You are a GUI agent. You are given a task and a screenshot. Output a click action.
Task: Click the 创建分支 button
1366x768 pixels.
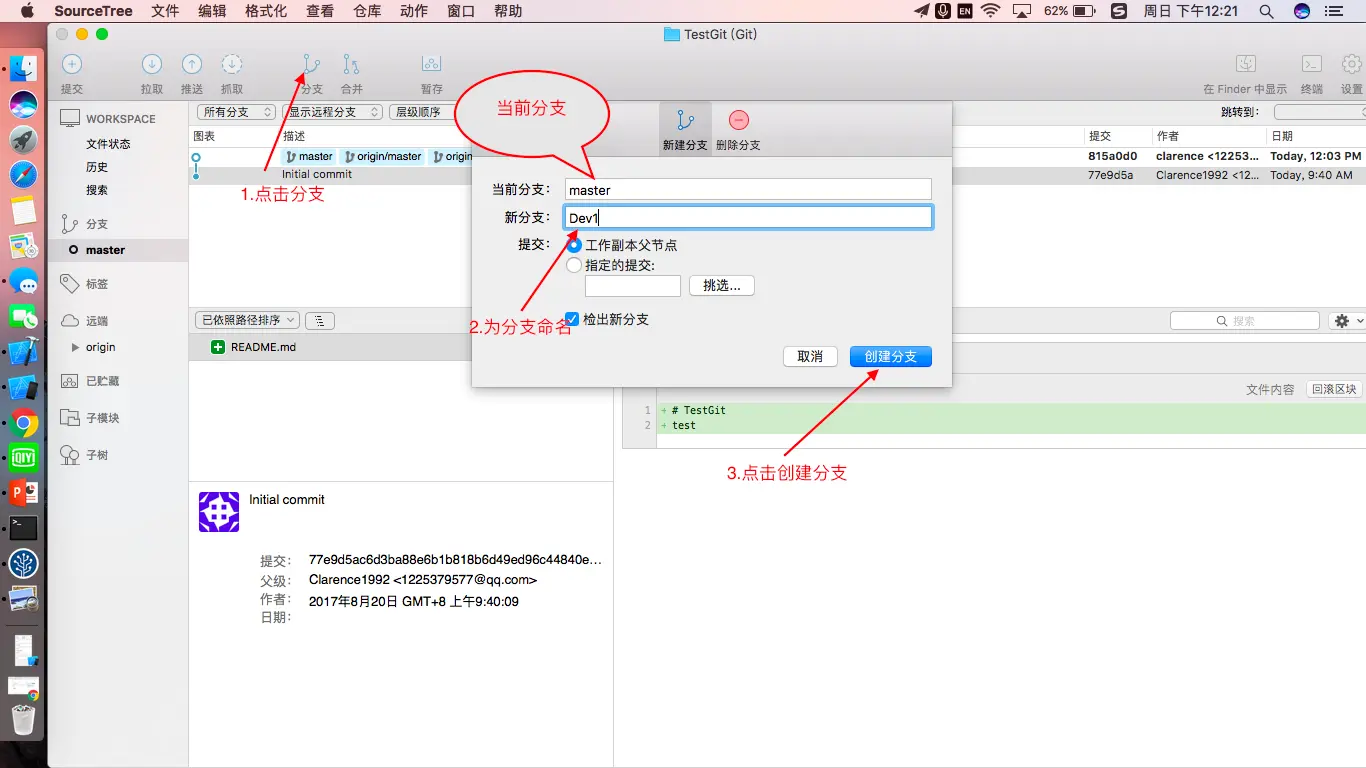(891, 357)
